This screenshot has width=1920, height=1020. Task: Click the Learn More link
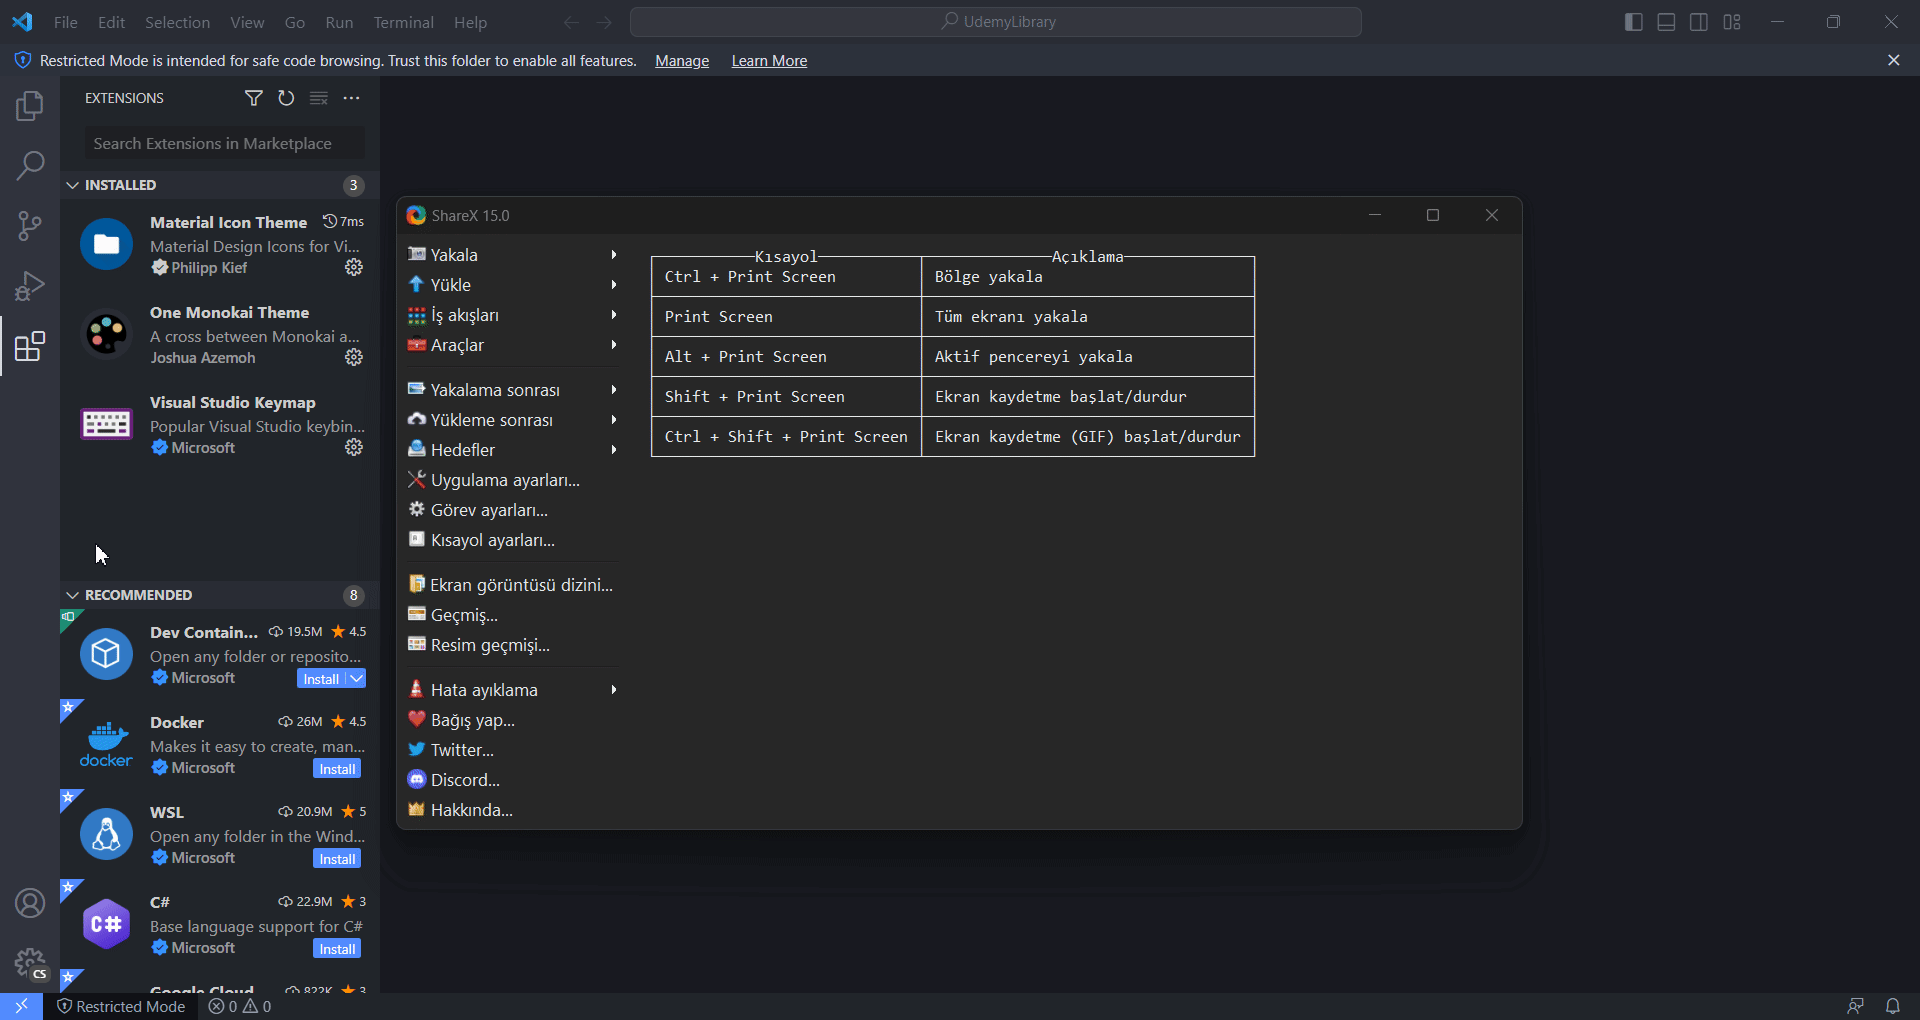pos(768,60)
